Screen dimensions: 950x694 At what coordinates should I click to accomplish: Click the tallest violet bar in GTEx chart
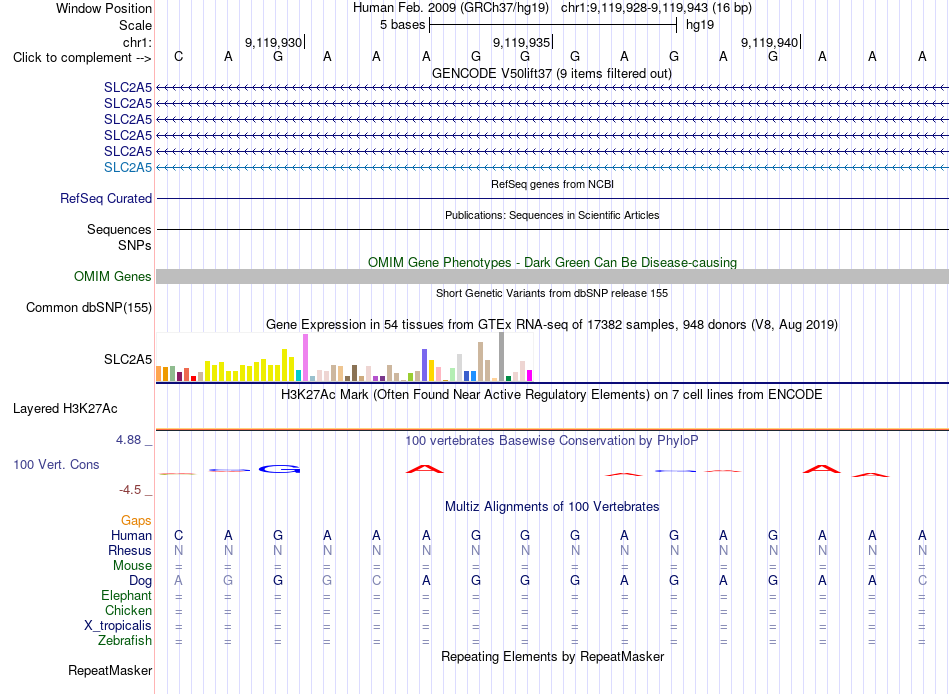pos(305,358)
